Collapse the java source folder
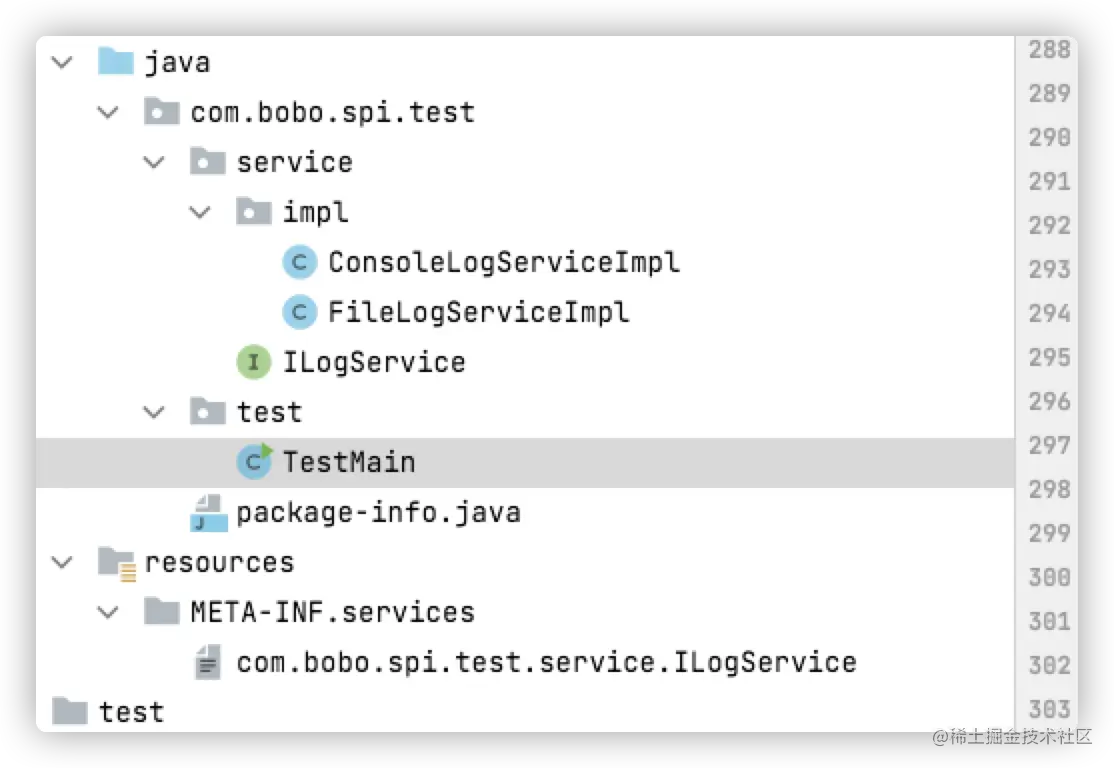 coord(63,63)
